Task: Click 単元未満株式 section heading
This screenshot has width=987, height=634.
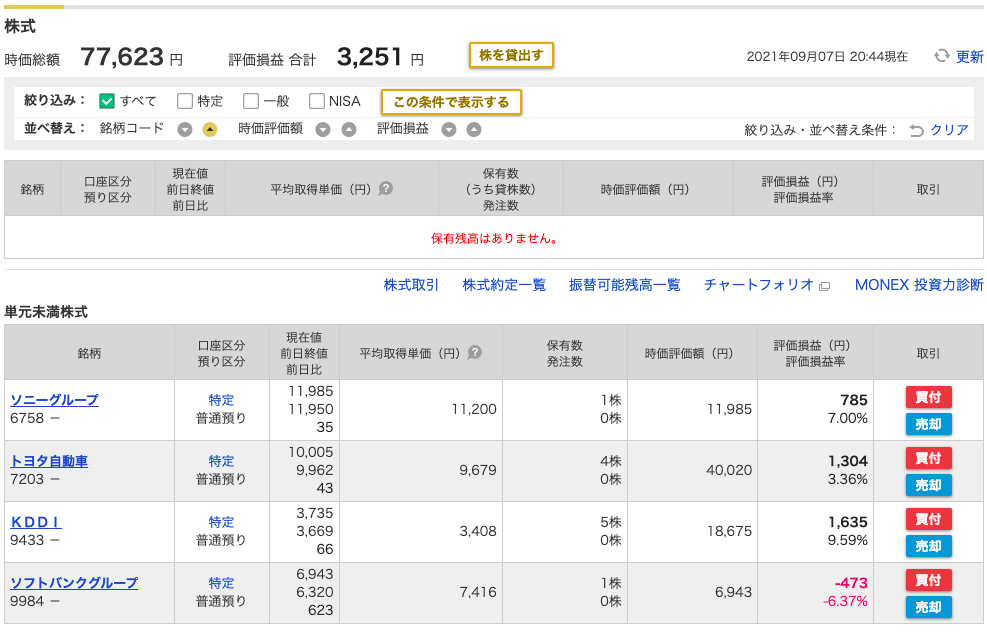Action: (x=46, y=312)
